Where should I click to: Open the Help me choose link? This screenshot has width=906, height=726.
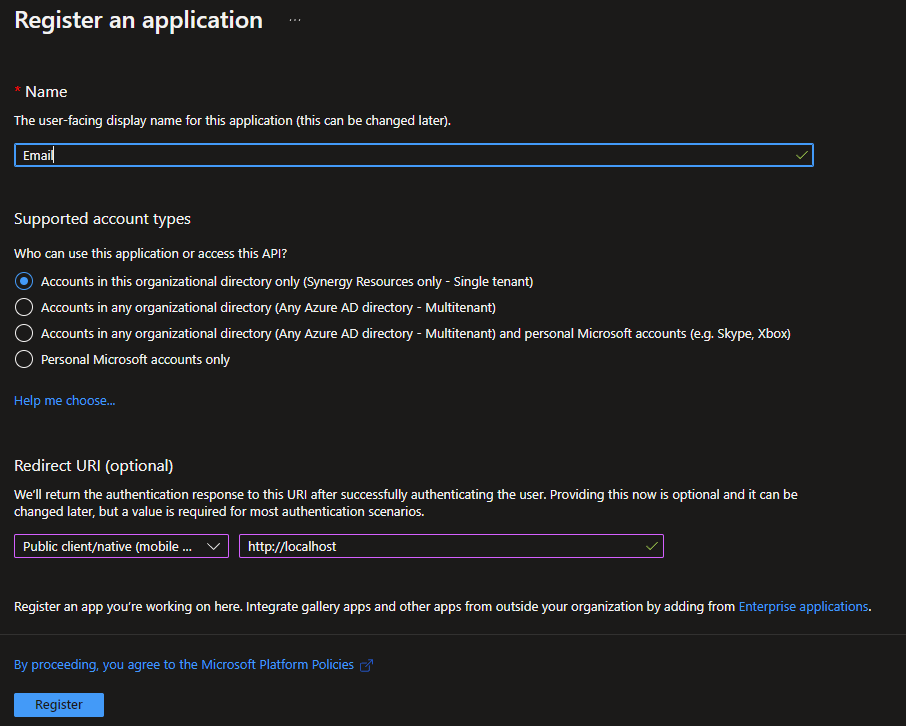pyautogui.click(x=65, y=401)
